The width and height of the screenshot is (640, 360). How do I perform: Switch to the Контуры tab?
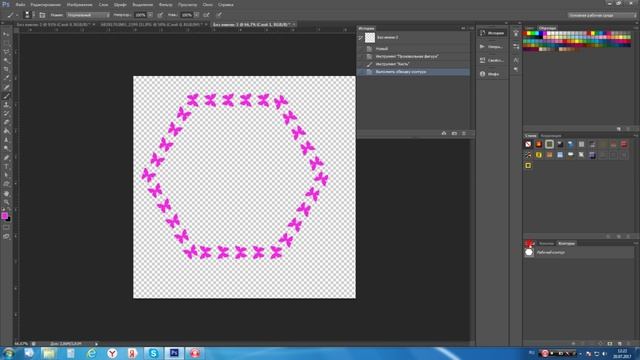point(566,243)
